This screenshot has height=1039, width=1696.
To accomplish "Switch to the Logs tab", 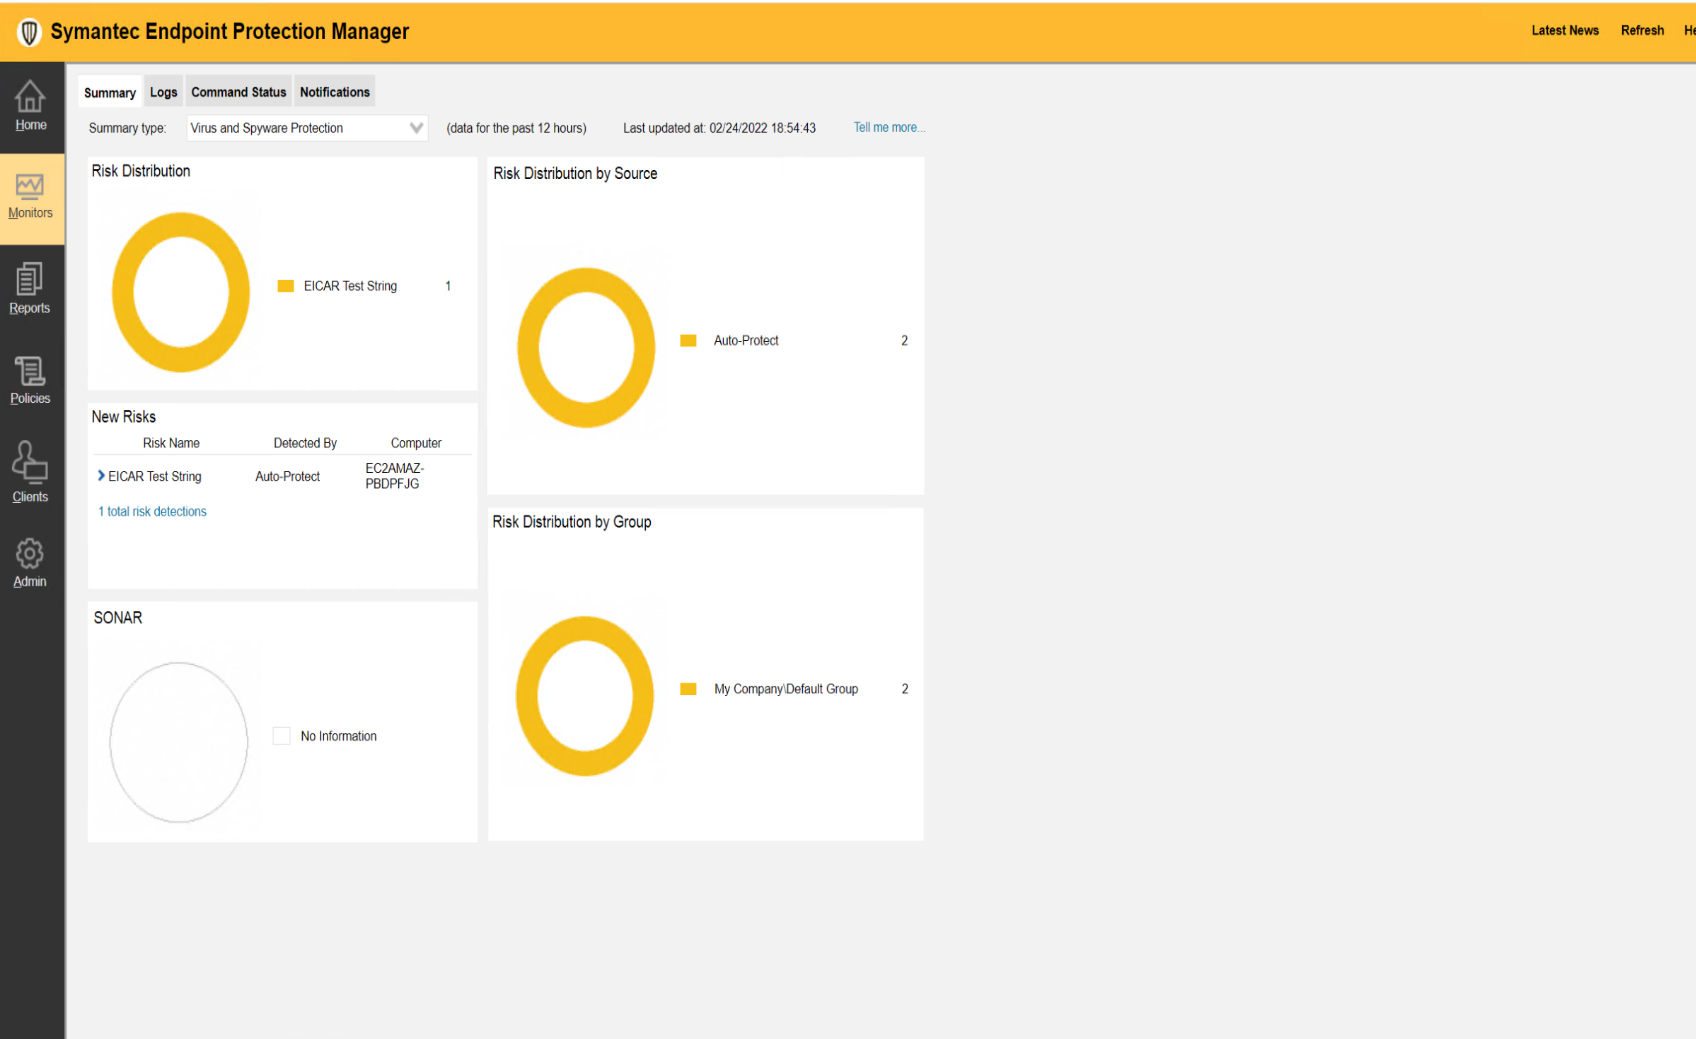I will point(163,91).
